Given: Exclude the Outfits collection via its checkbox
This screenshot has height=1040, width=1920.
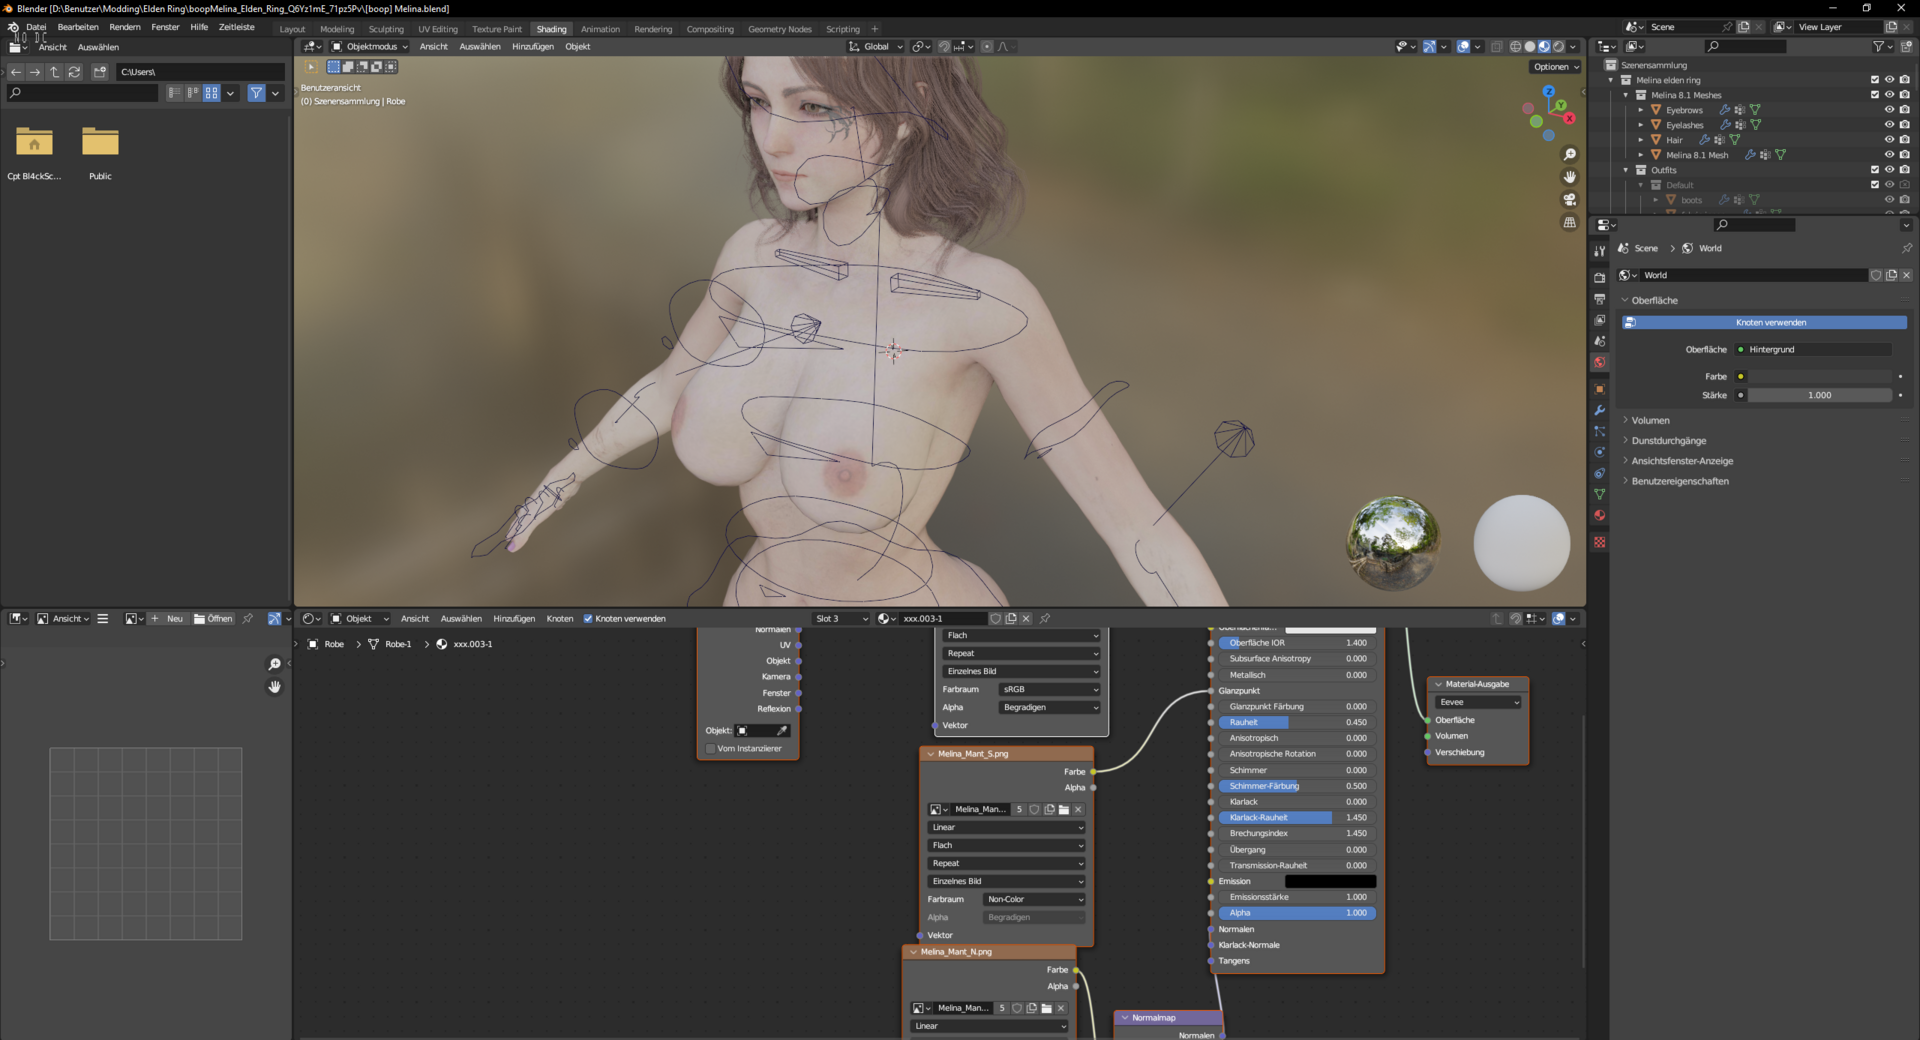Looking at the screenshot, I should [1875, 170].
